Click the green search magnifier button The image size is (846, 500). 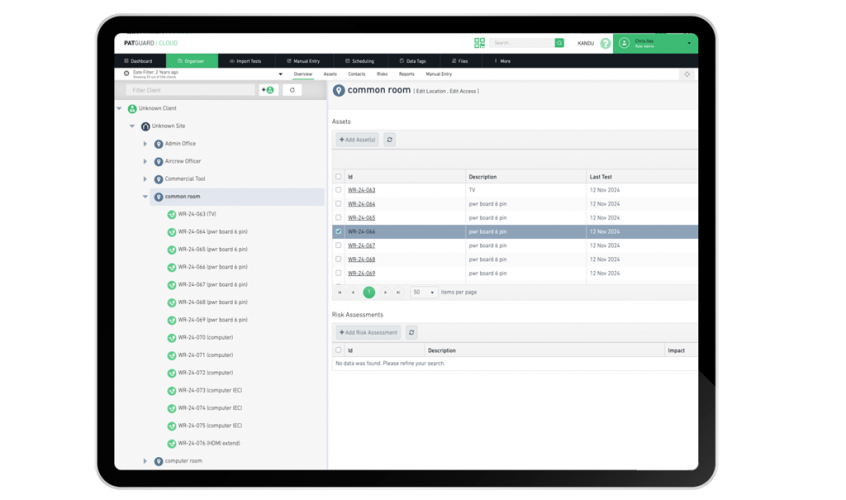(560, 43)
